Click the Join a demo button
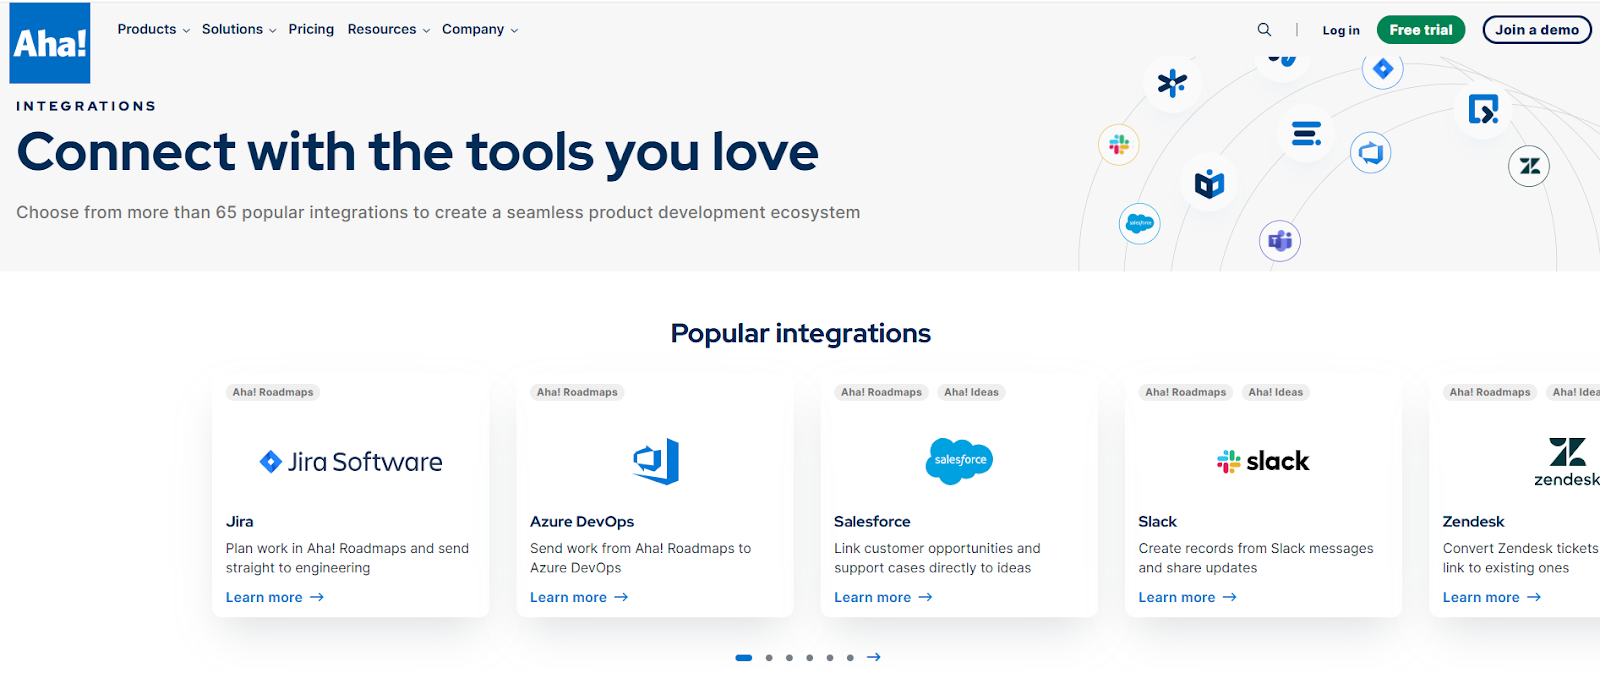Viewport: 1600px width, 679px height. tap(1537, 30)
